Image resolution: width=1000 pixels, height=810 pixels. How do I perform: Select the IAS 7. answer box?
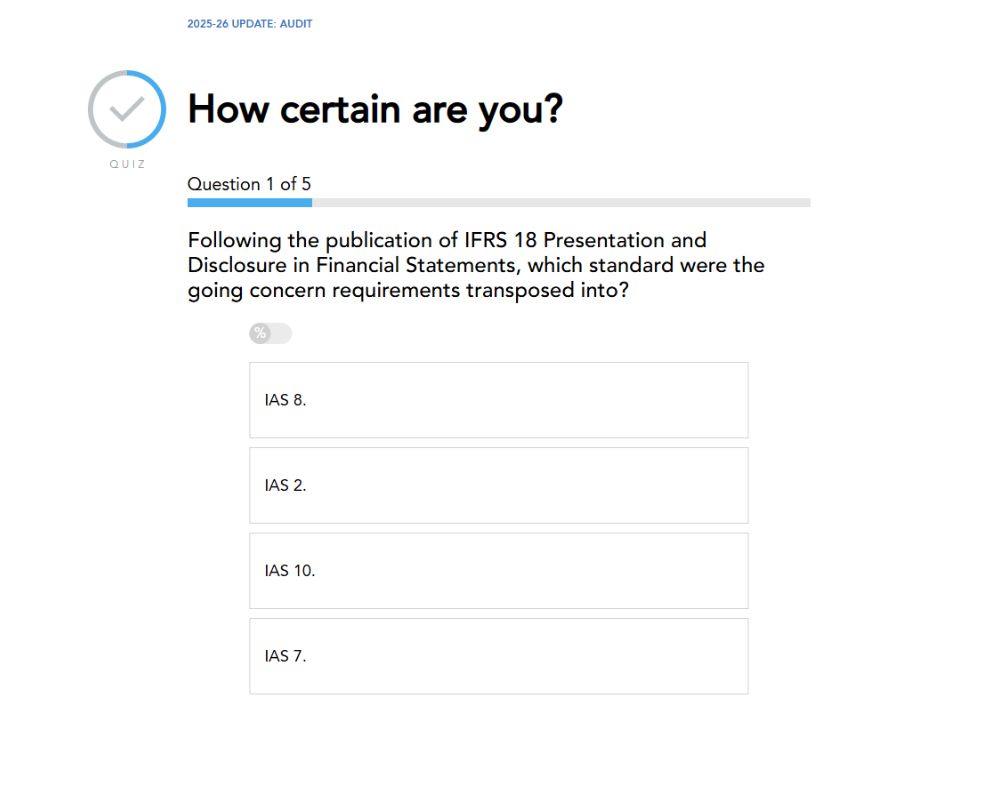click(x=498, y=656)
